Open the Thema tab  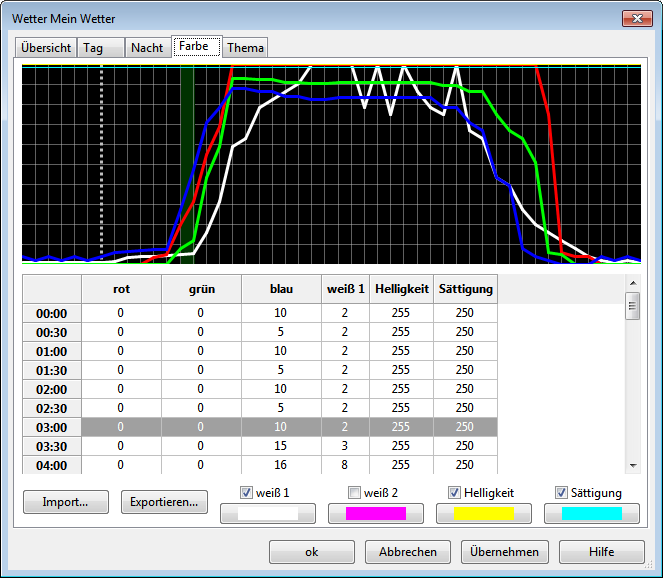[245, 48]
